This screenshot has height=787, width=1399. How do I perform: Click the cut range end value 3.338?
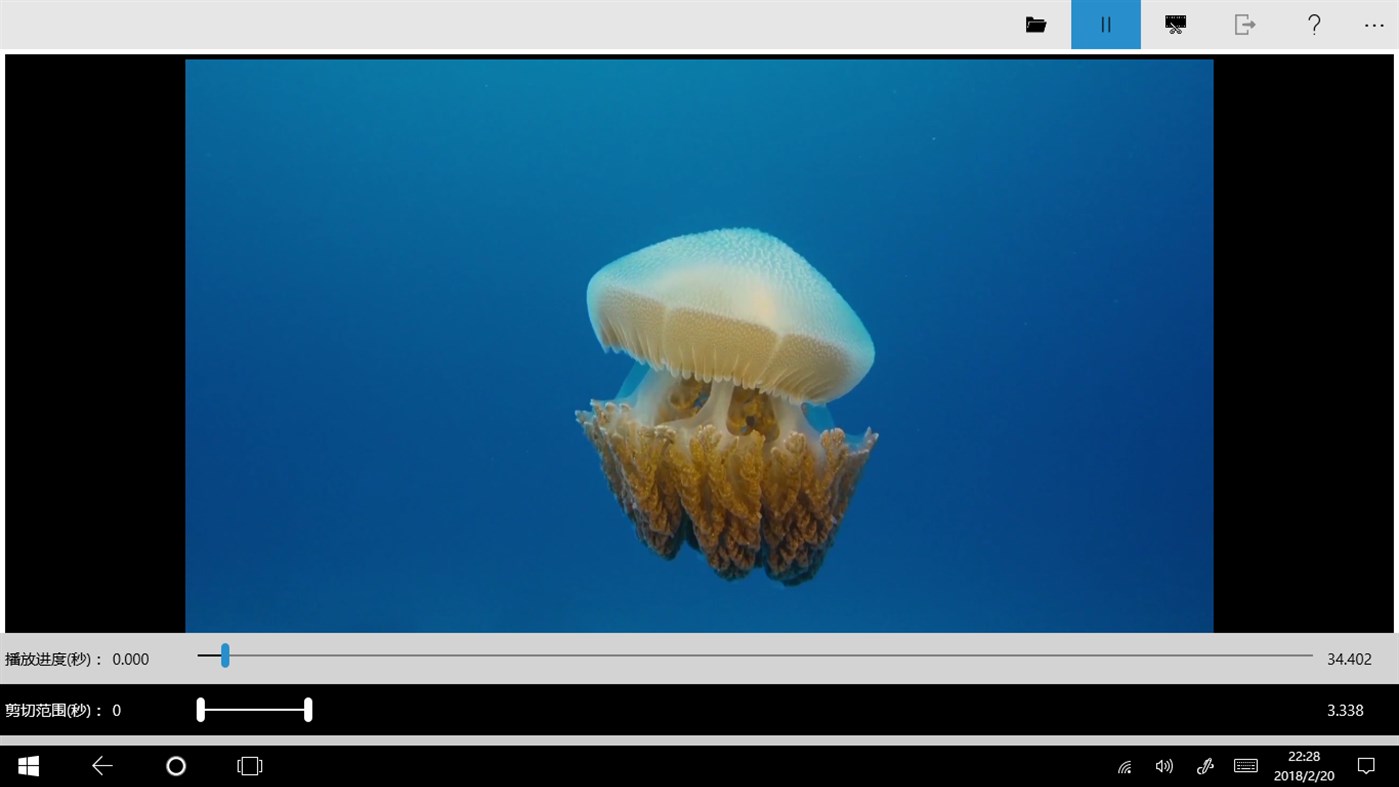(x=1345, y=711)
